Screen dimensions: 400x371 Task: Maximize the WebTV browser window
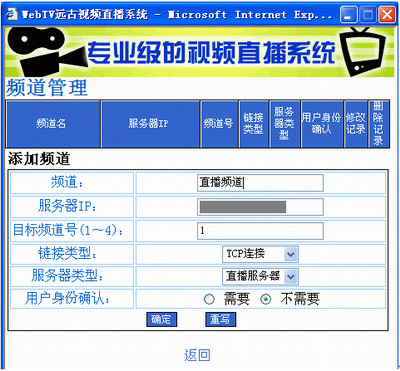[368, 15]
